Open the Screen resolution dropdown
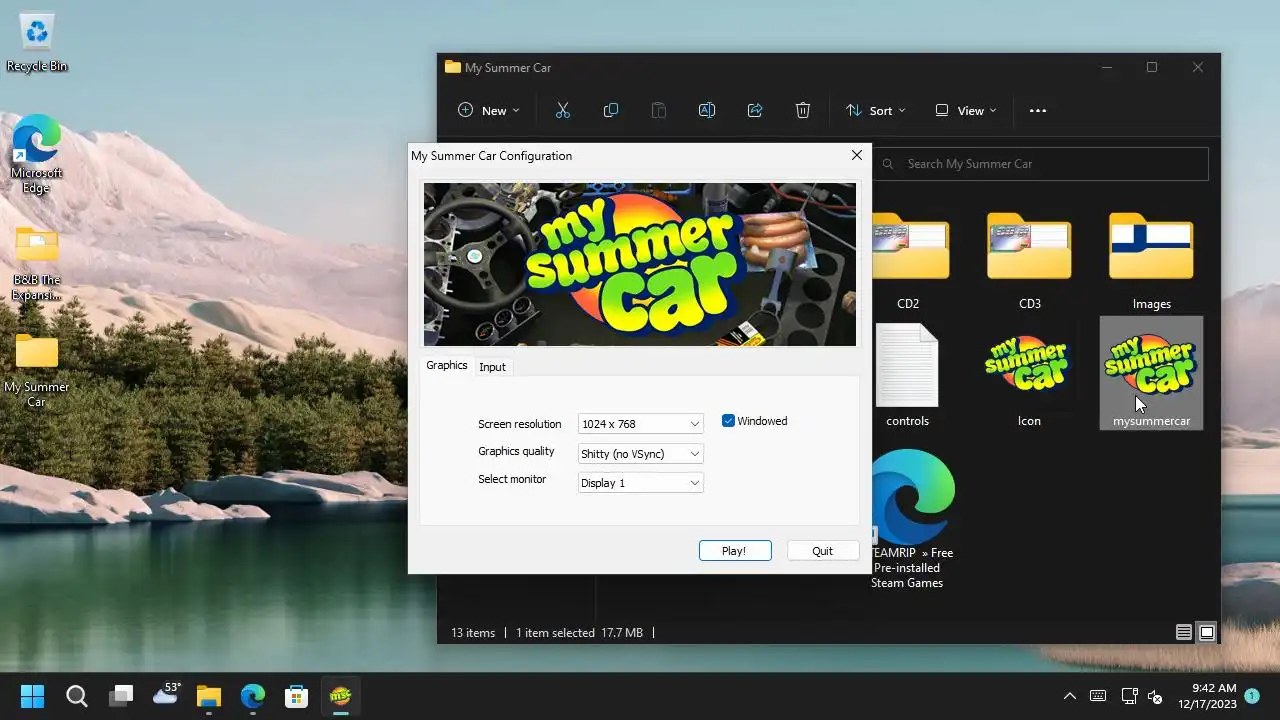The width and height of the screenshot is (1280, 720). 640,424
